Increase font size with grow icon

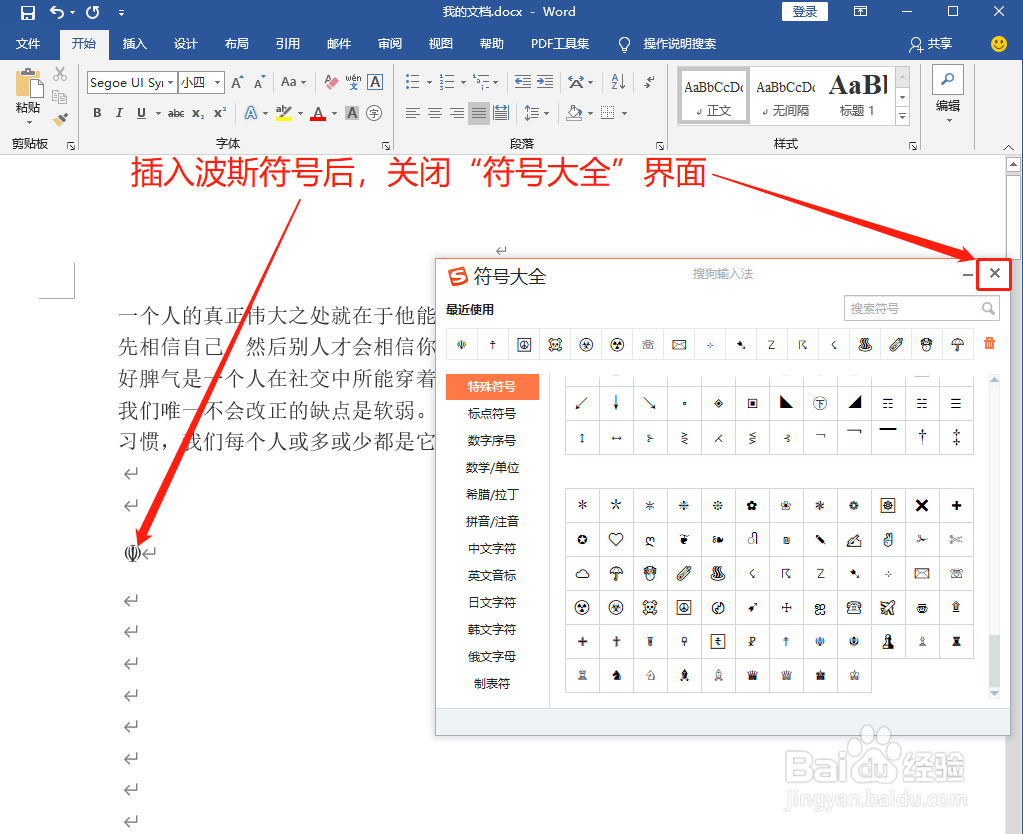click(237, 82)
